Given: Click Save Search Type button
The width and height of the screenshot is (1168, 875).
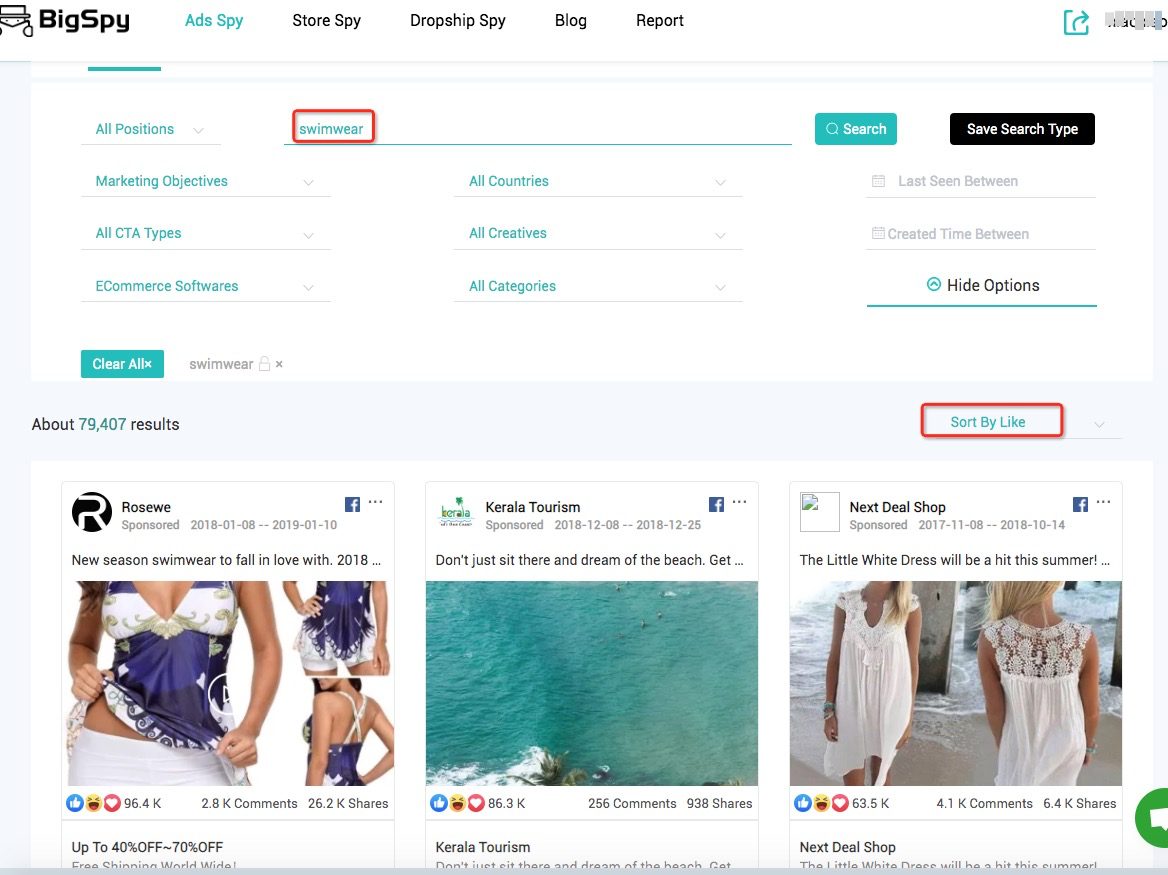Looking at the screenshot, I should (x=1022, y=129).
